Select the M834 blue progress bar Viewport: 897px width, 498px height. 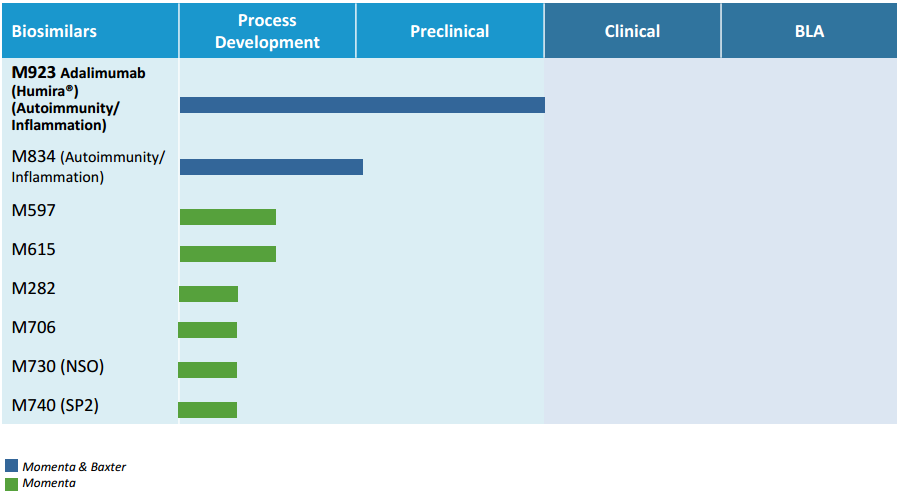(x=271, y=167)
